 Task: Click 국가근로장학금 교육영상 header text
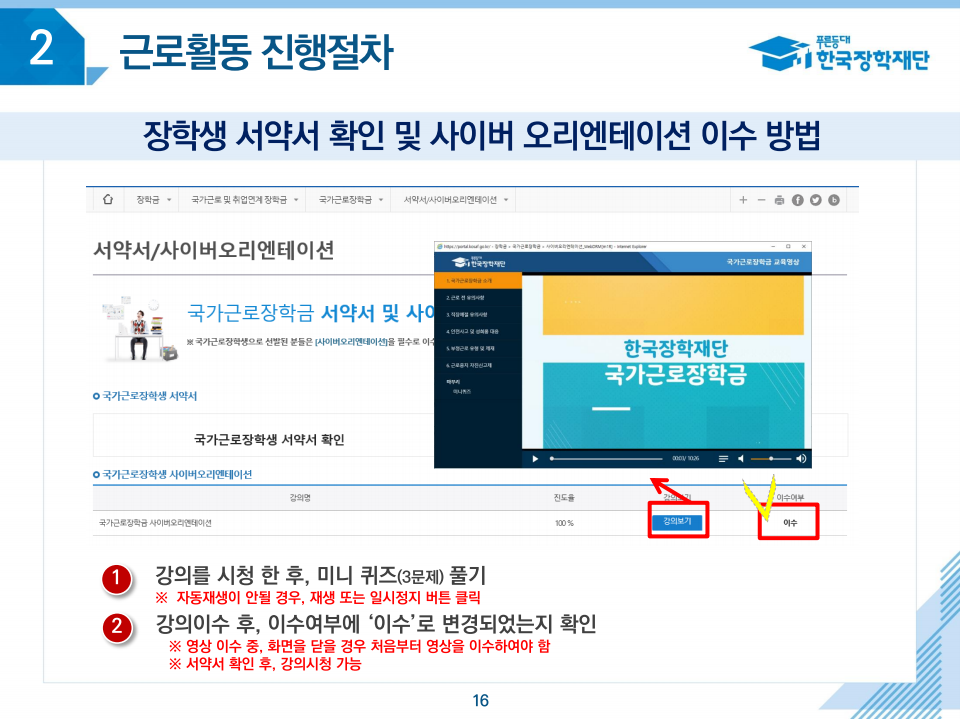(763, 261)
